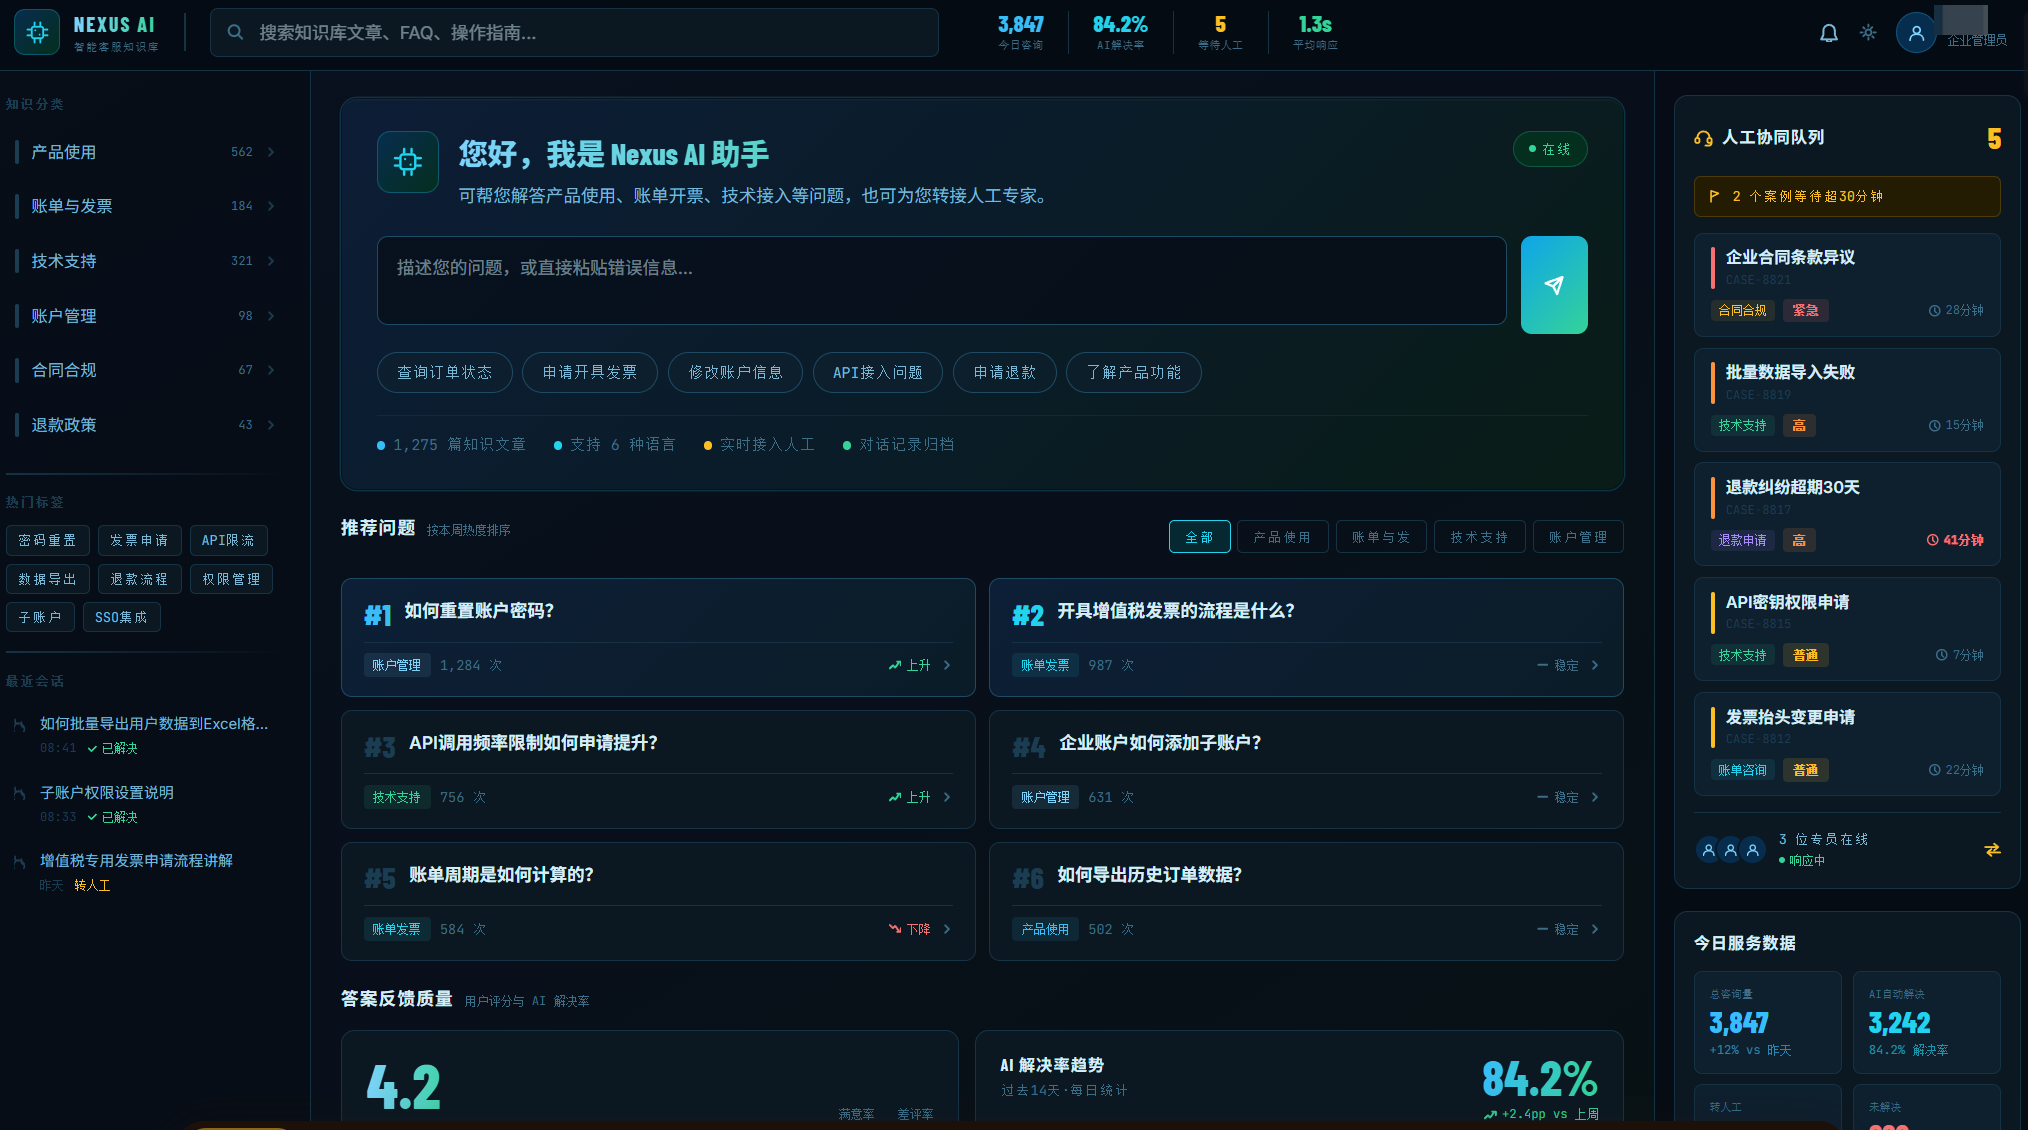Screen dimensions: 2028x1130
Task: Click the question description text box
Action: pyautogui.click(x=941, y=281)
